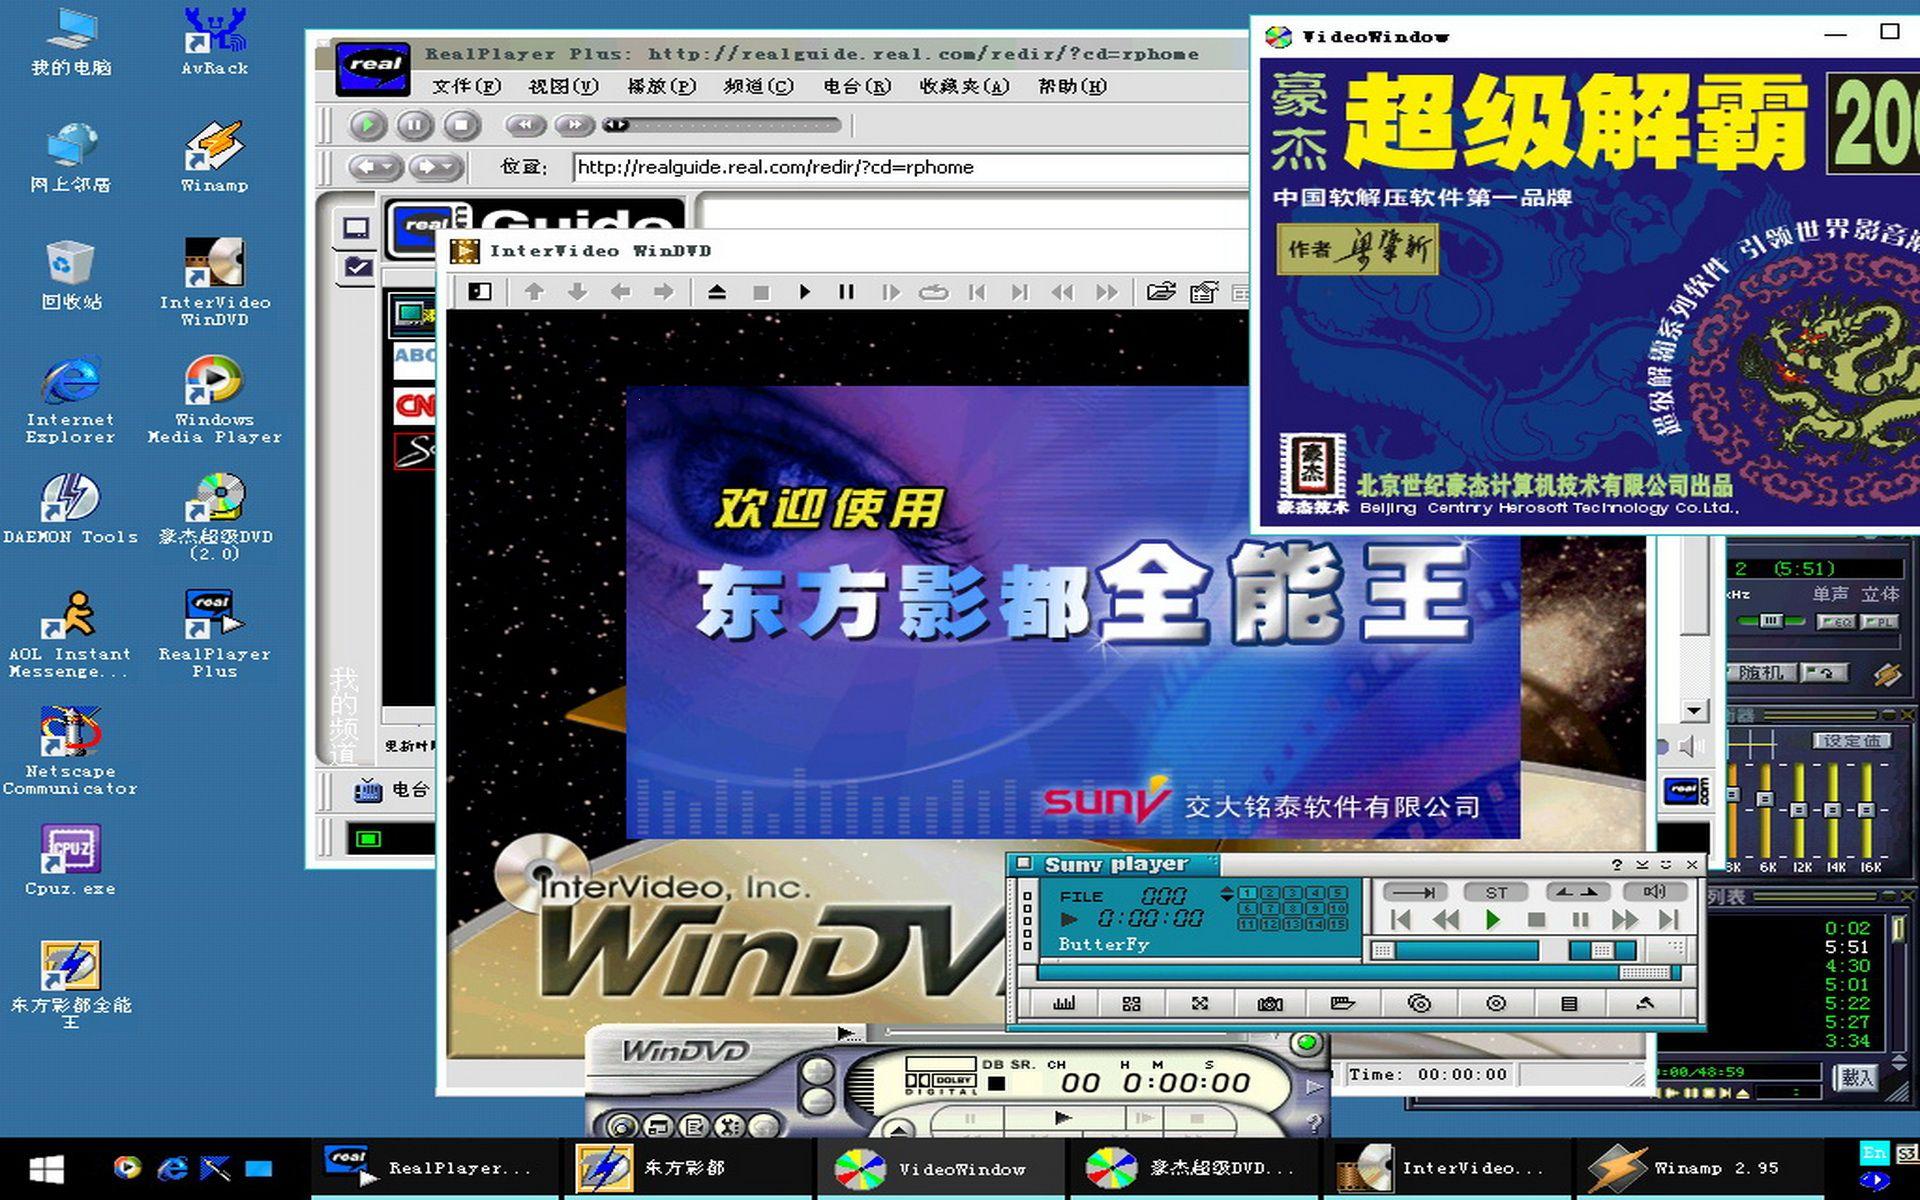Image resolution: width=1920 pixels, height=1200 pixels.
Task: Click the up arrow navigation icon in WinDVD toolbar
Action: [534, 292]
